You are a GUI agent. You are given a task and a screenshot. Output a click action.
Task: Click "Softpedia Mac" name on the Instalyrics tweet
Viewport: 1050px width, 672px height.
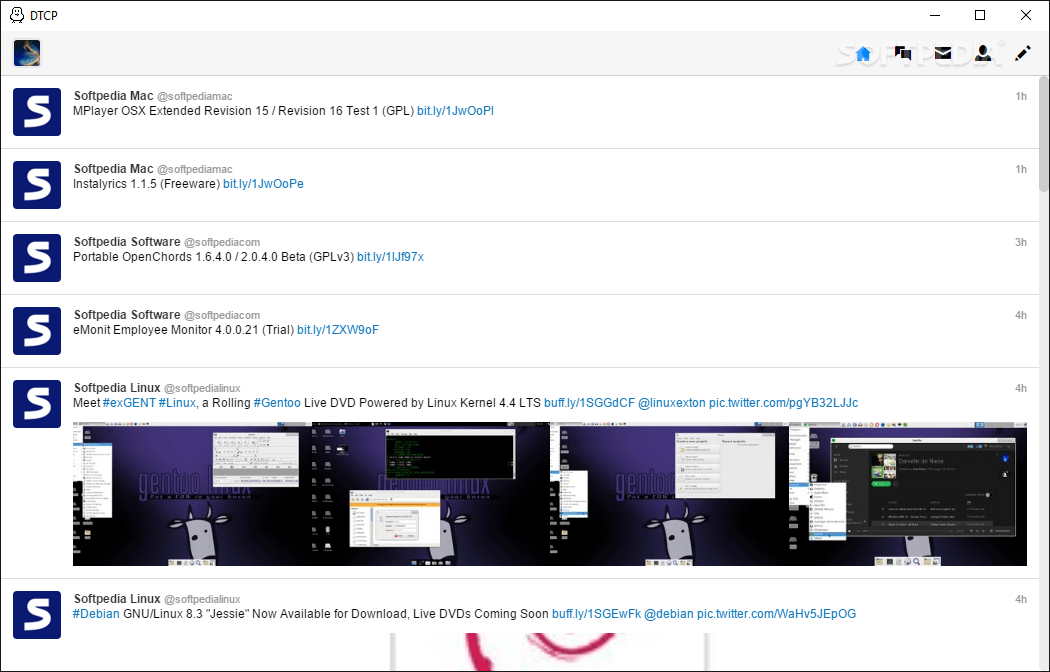(114, 169)
